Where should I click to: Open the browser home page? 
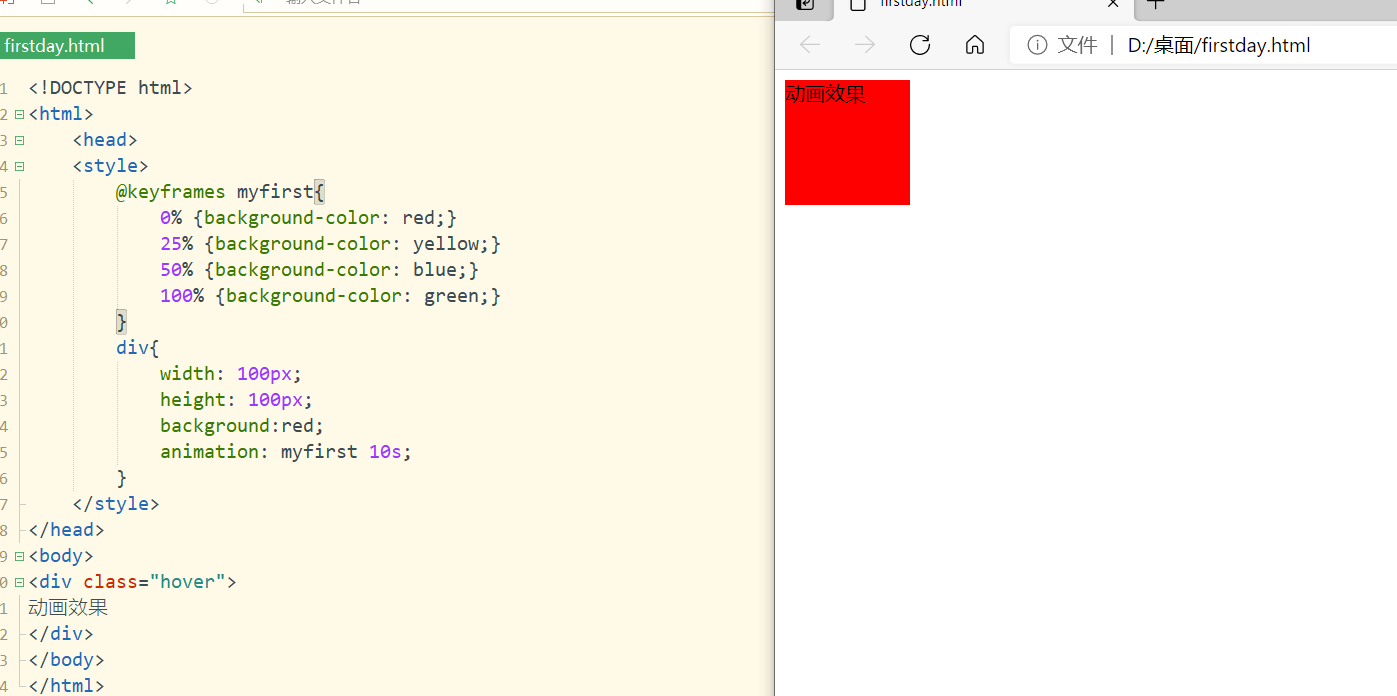[975, 45]
